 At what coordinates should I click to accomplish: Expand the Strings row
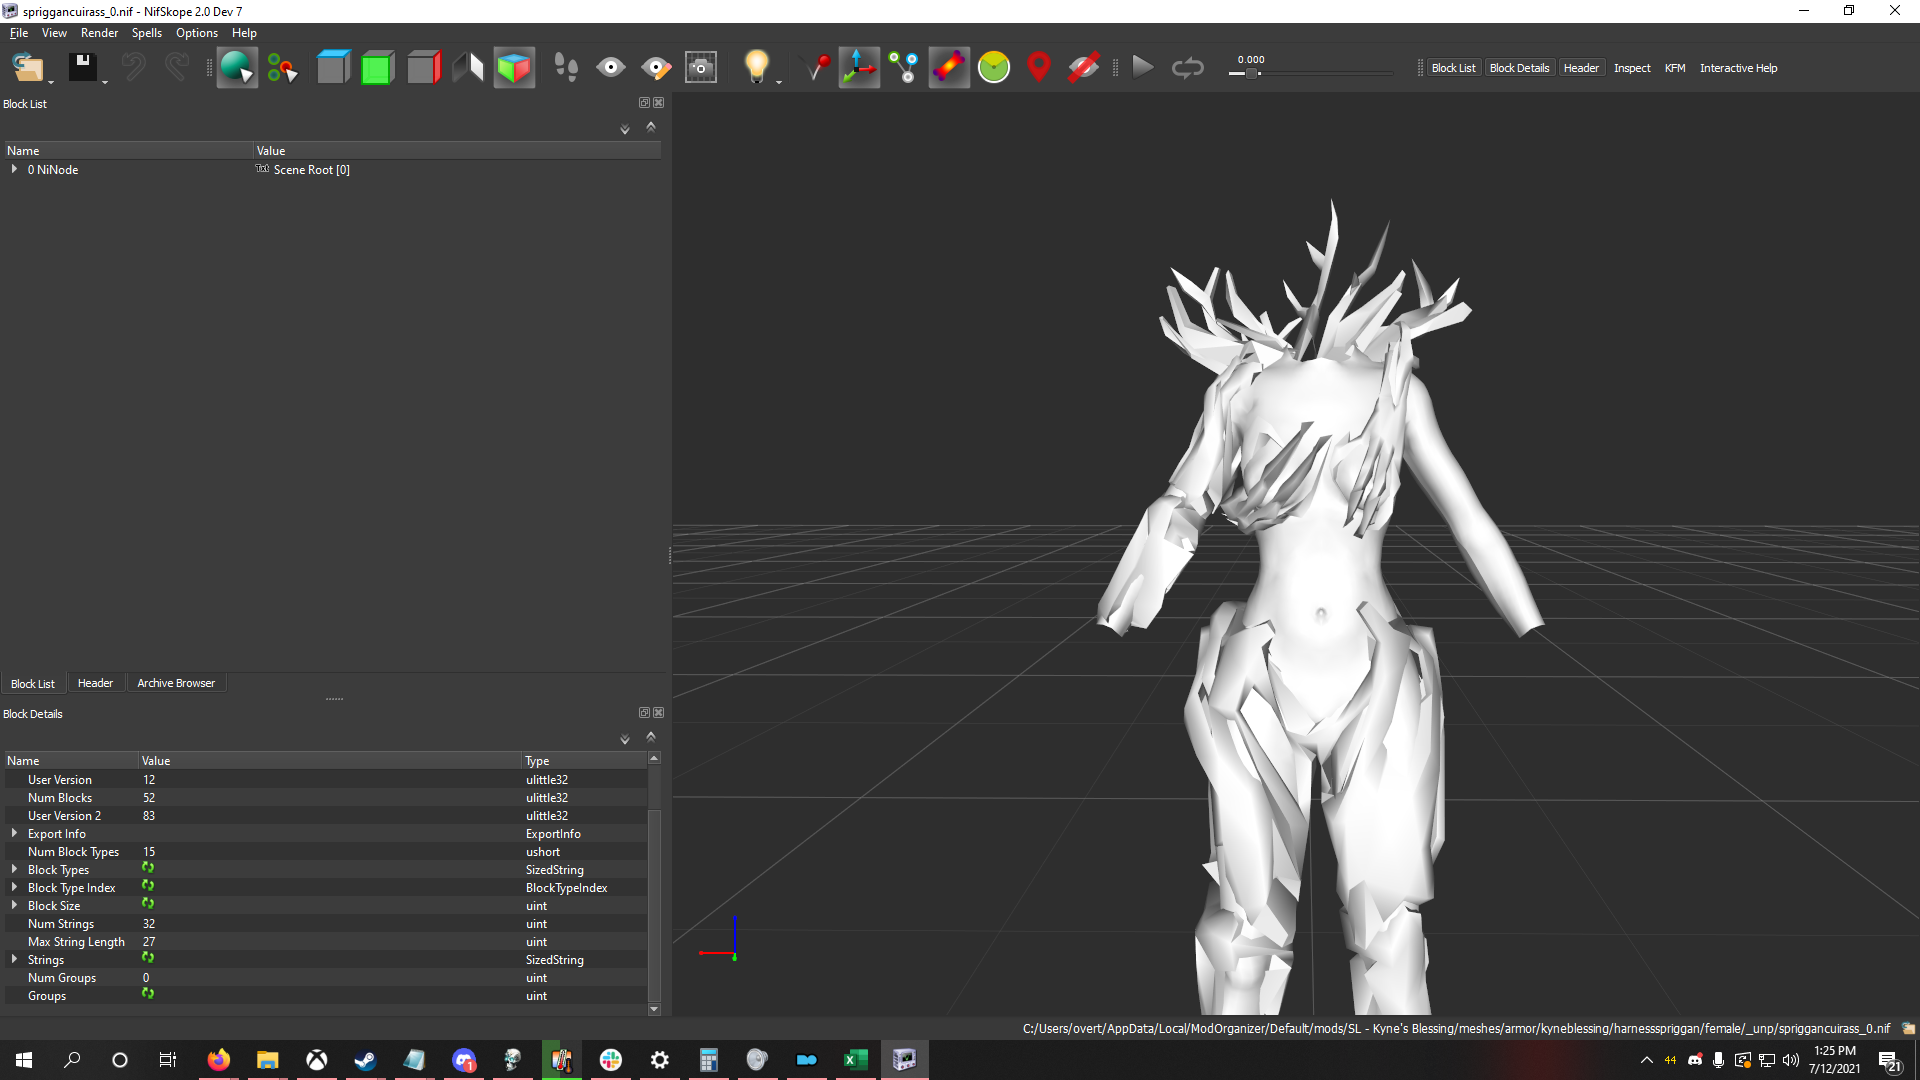pyautogui.click(x=14, y=959)
